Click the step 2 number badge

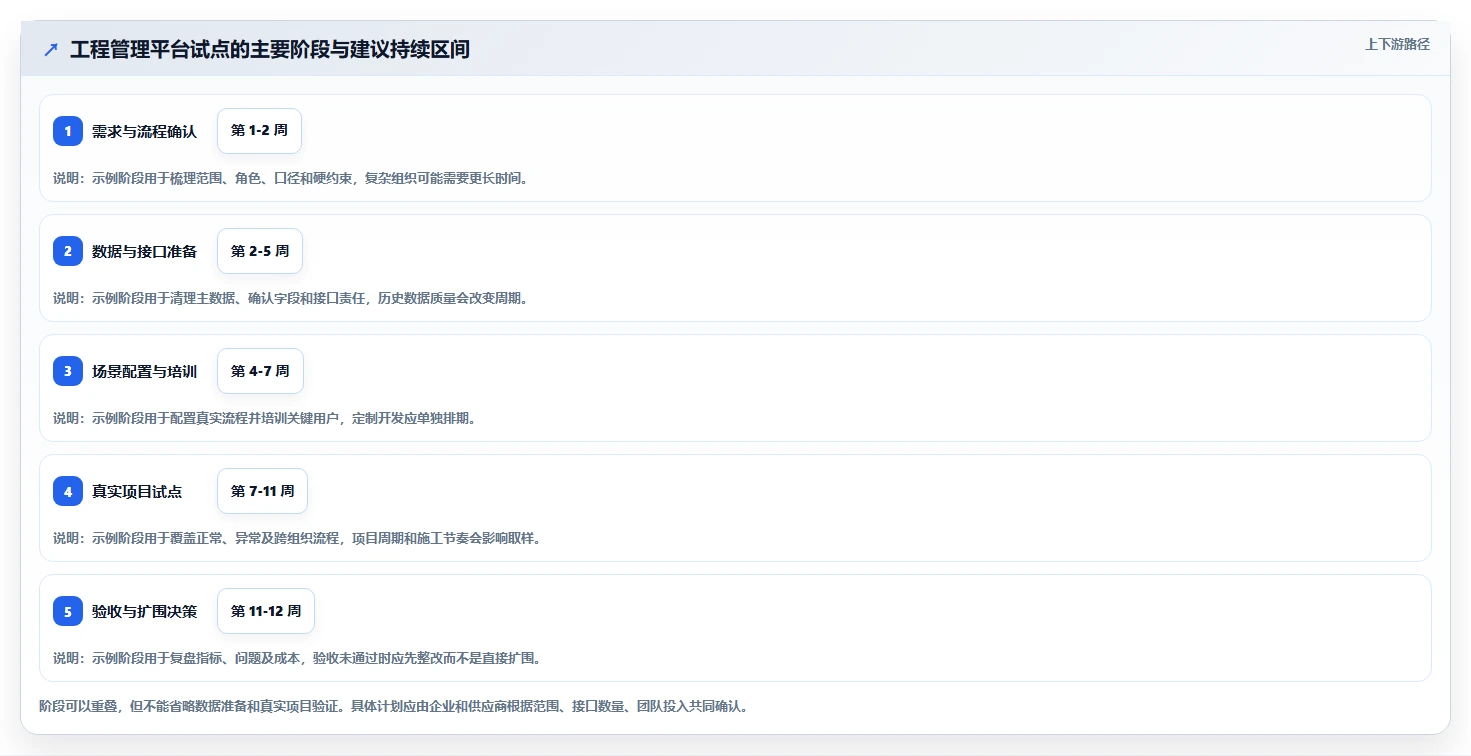click(x=68, y=251)
